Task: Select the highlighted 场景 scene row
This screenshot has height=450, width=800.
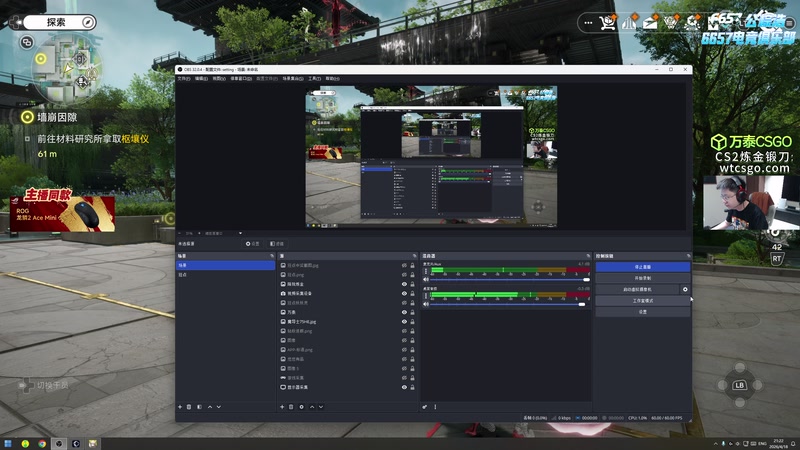Action: 226,265
